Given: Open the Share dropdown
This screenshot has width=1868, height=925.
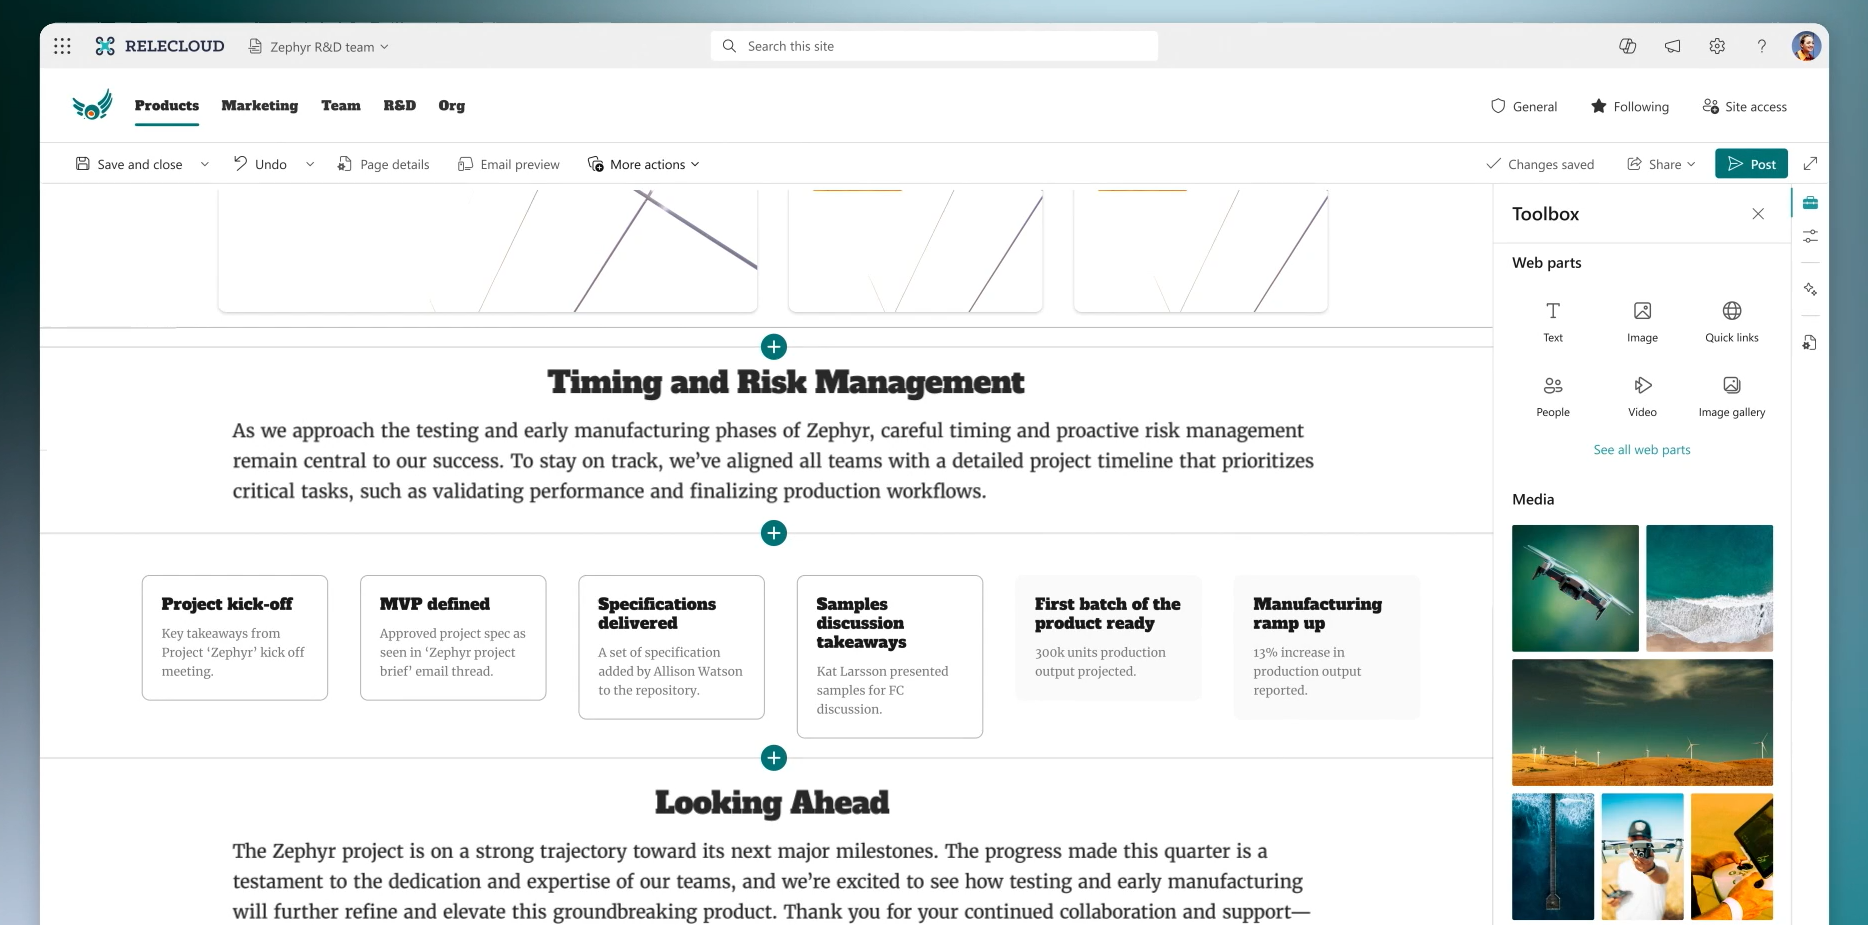Looking at the screenshot, I should coord(1661,164).
